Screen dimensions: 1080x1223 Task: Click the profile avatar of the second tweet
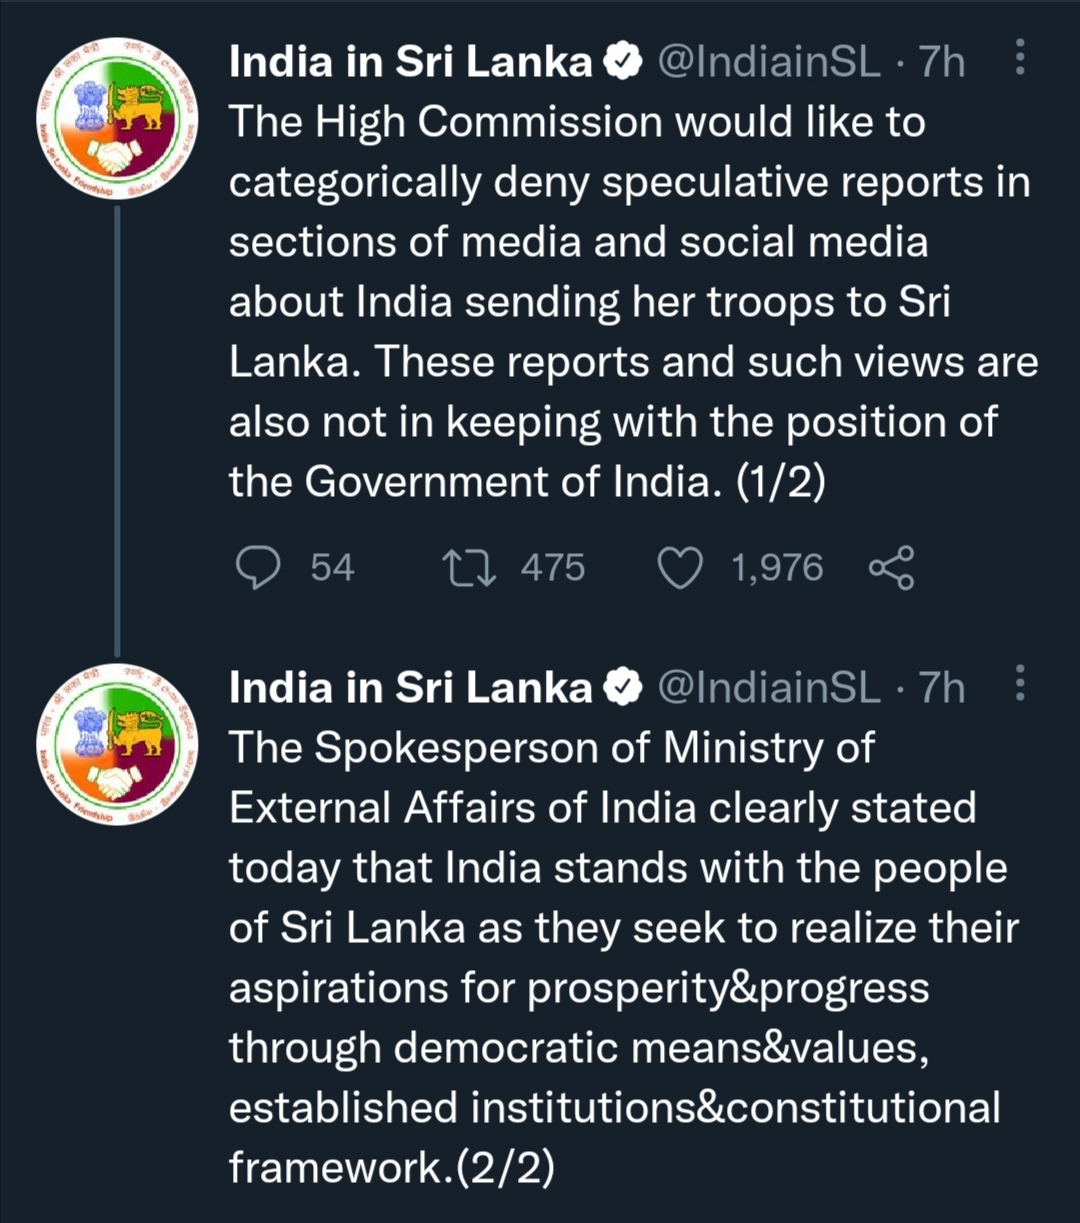[118, 743]
